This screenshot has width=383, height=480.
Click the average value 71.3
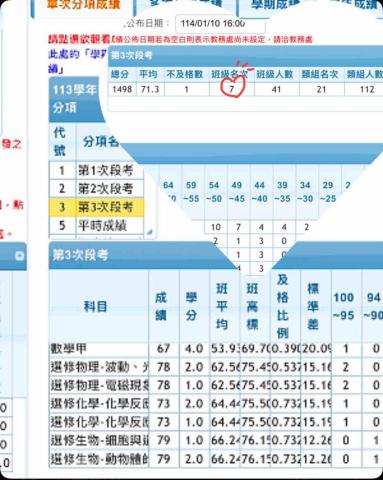point(150,89)
